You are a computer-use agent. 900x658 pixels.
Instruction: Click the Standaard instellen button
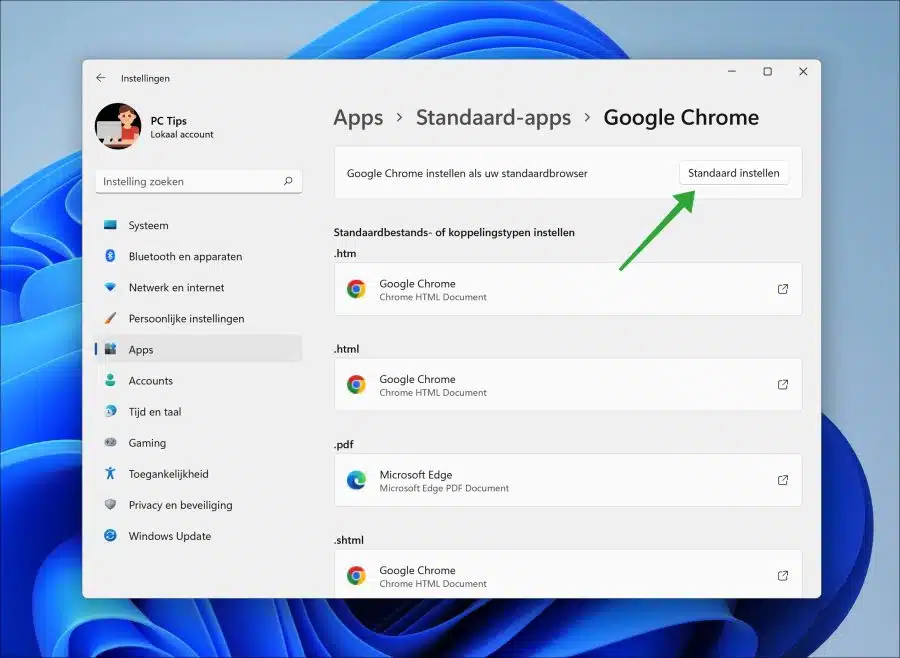(734, 173)
